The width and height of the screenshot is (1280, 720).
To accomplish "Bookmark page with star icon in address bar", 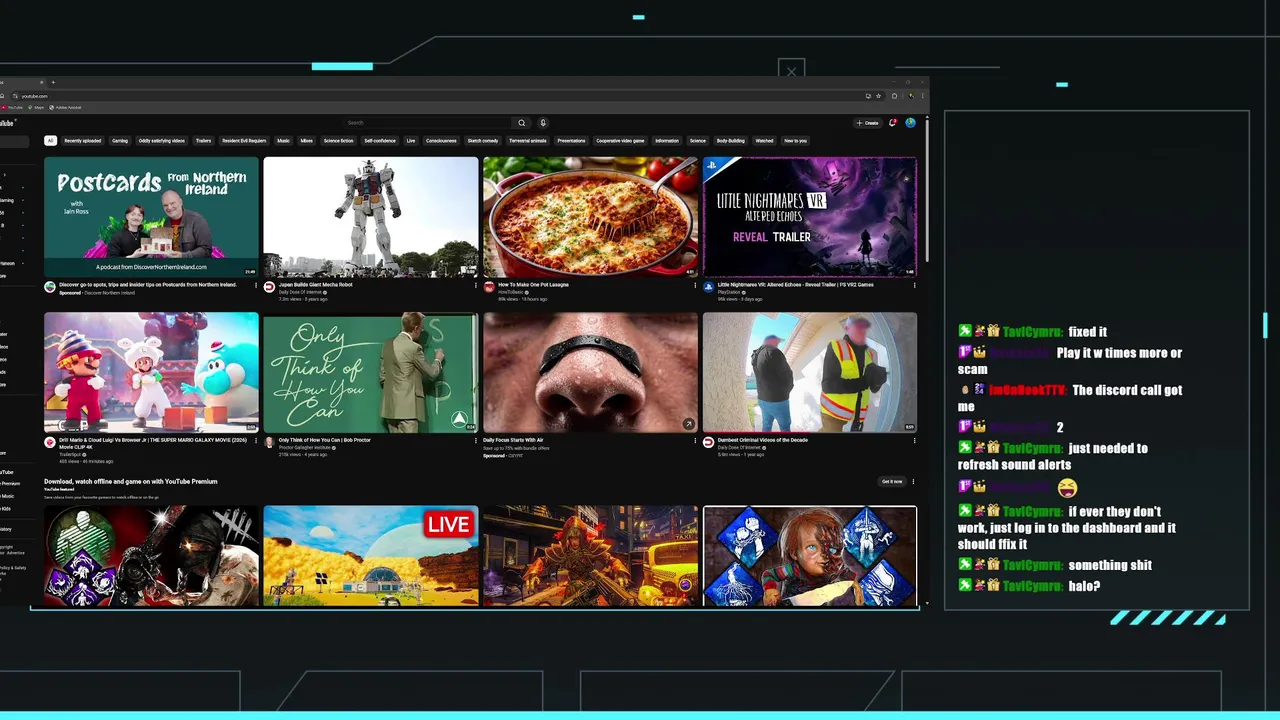I will 878,96.
